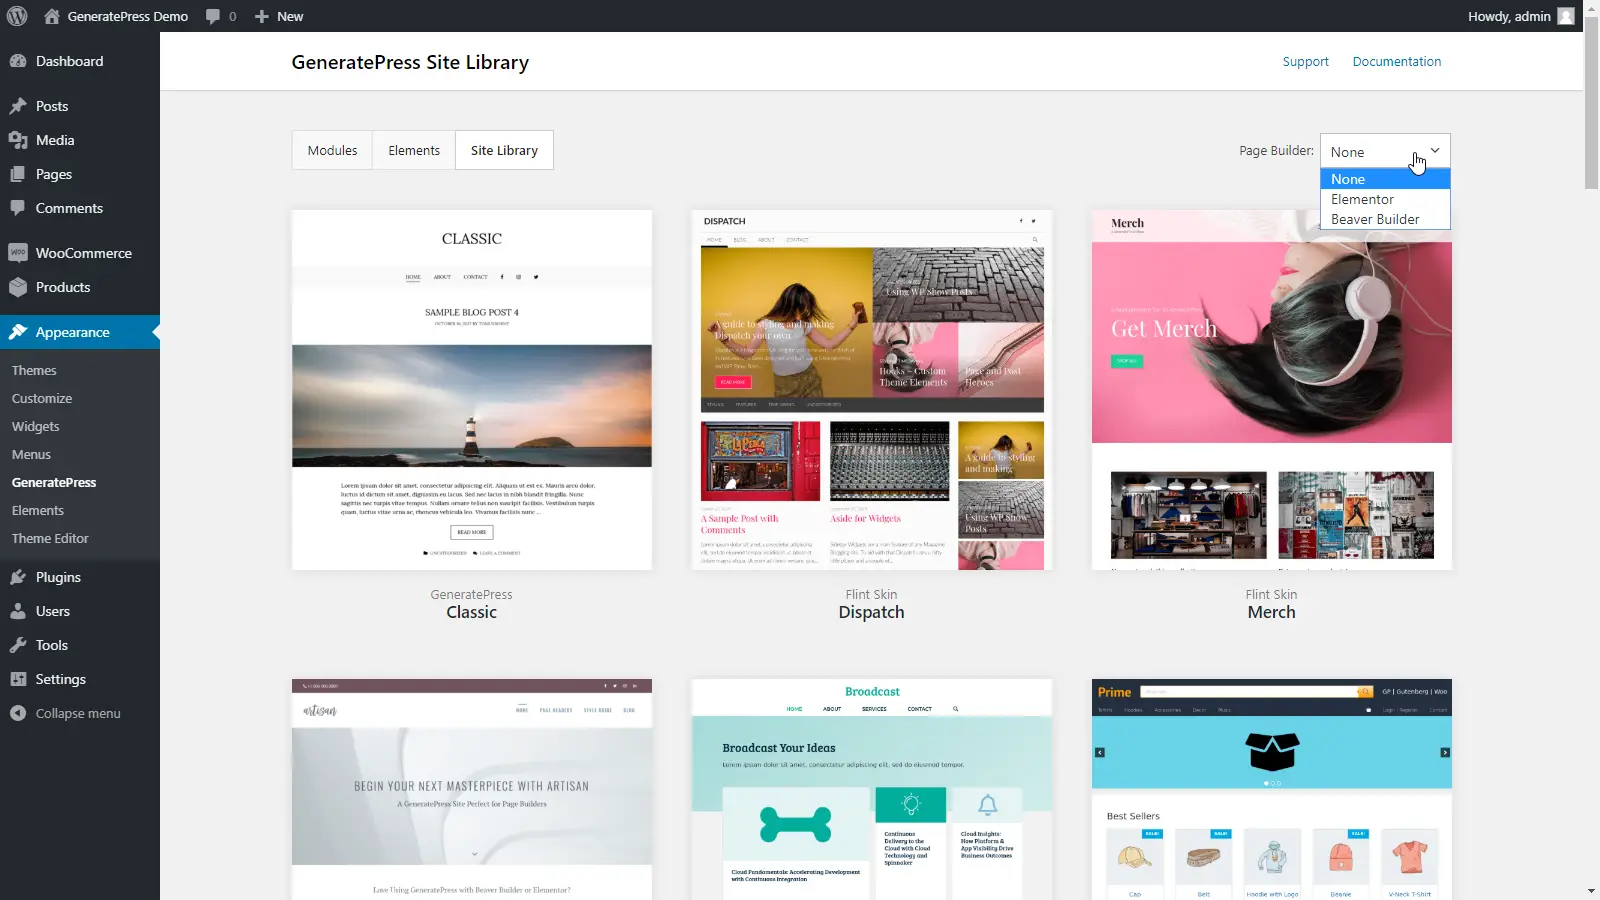Click the scrollbar up arrow
This screenshot has height=900, width=1600.
click(1592, 7)
